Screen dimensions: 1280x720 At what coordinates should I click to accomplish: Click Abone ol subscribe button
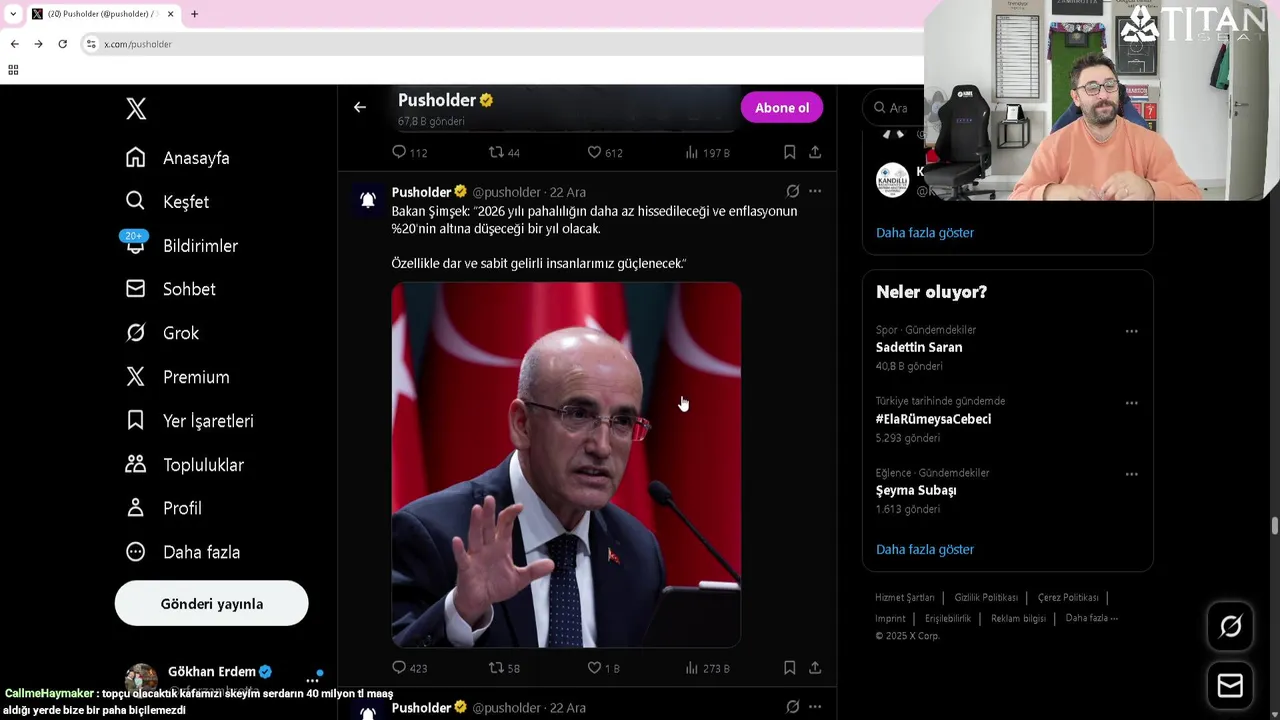(x=782, y=108)
